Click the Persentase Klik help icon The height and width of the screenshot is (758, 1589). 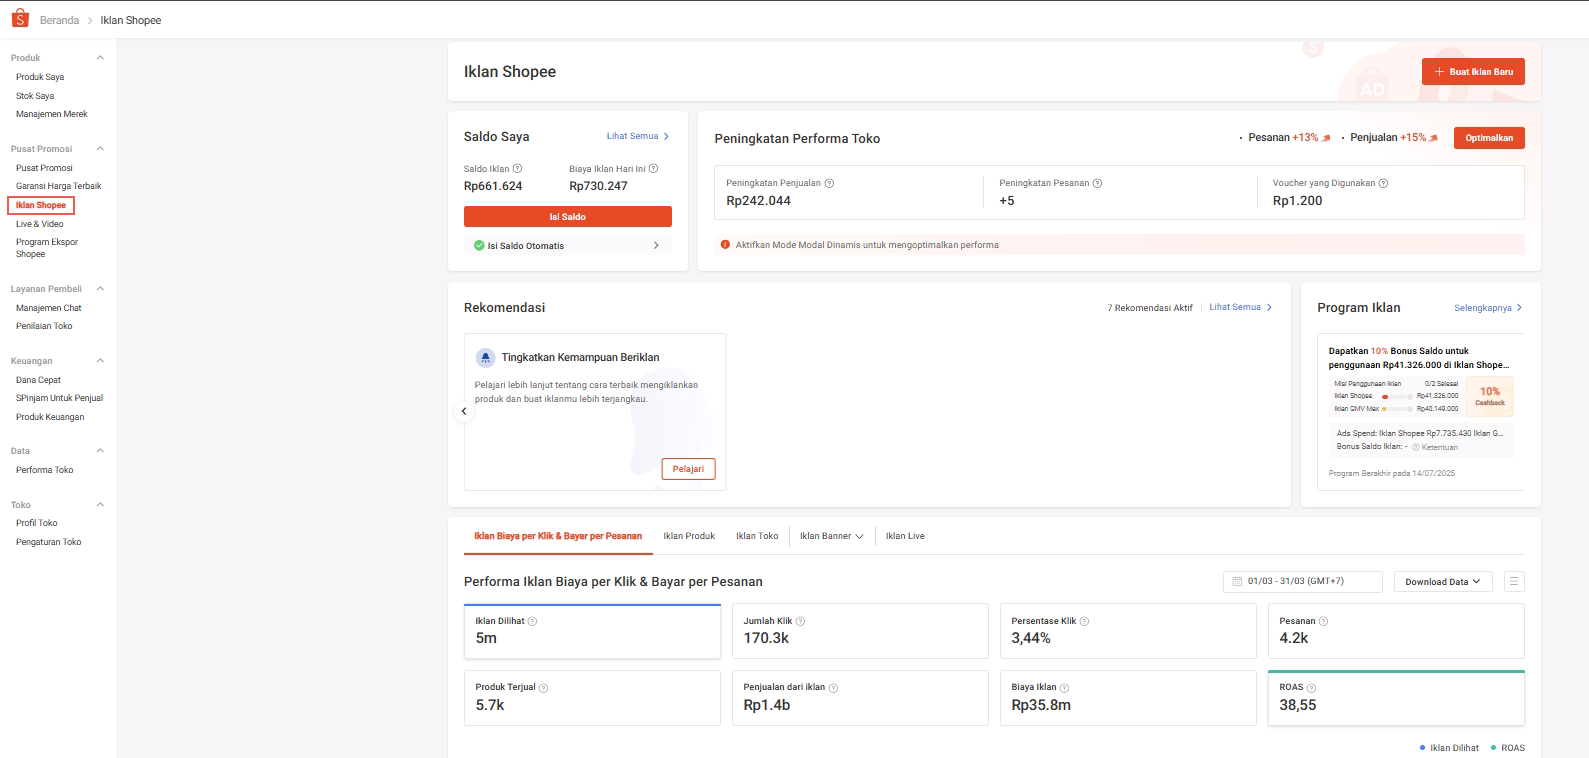point(1084,621)
